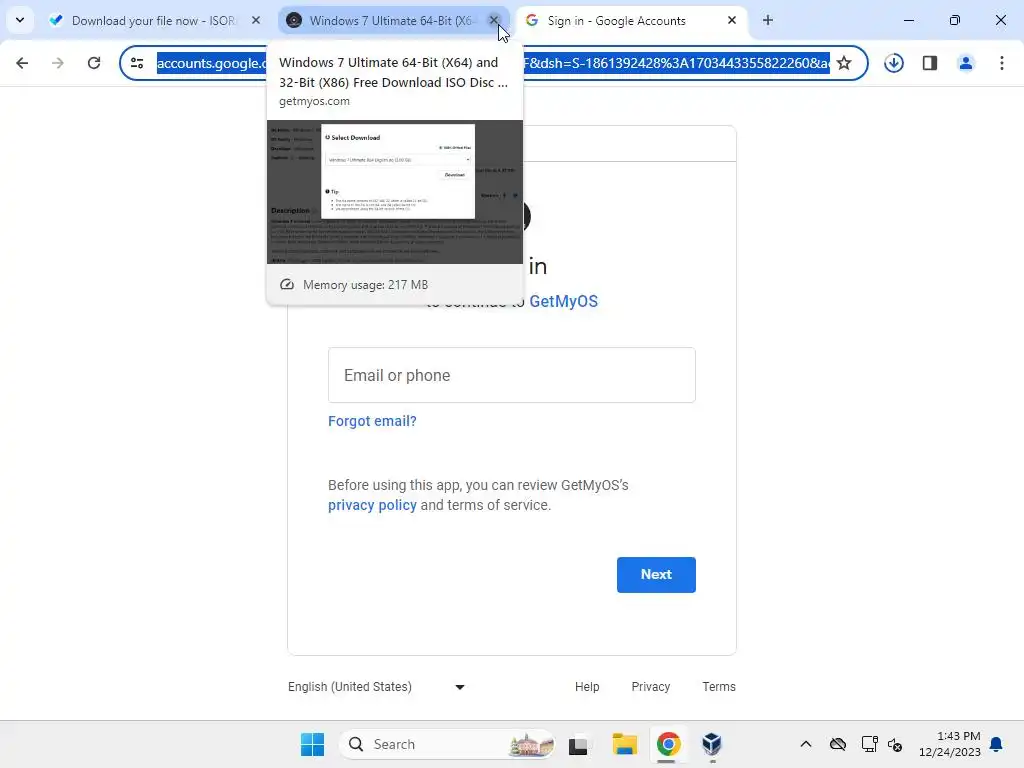
Task: Open the VirtualBox taskbar icon
Action: [x=712, y=744]
